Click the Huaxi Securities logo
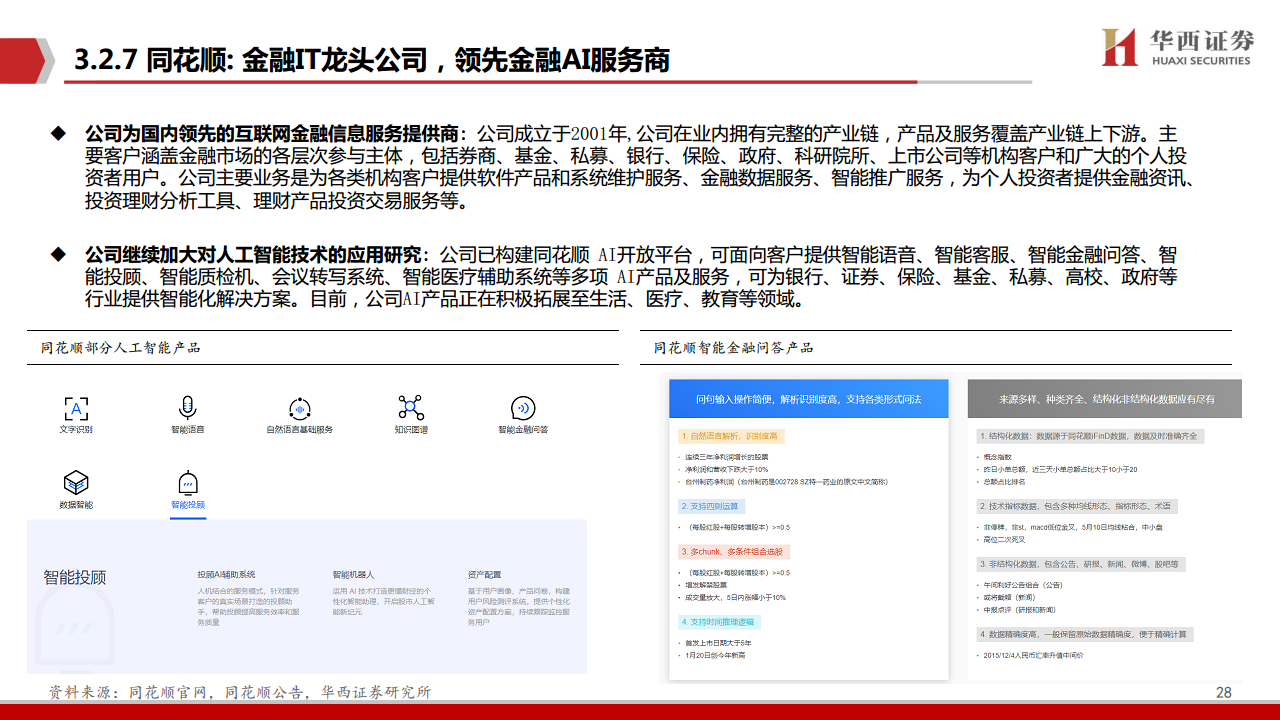 point(1177,47)
